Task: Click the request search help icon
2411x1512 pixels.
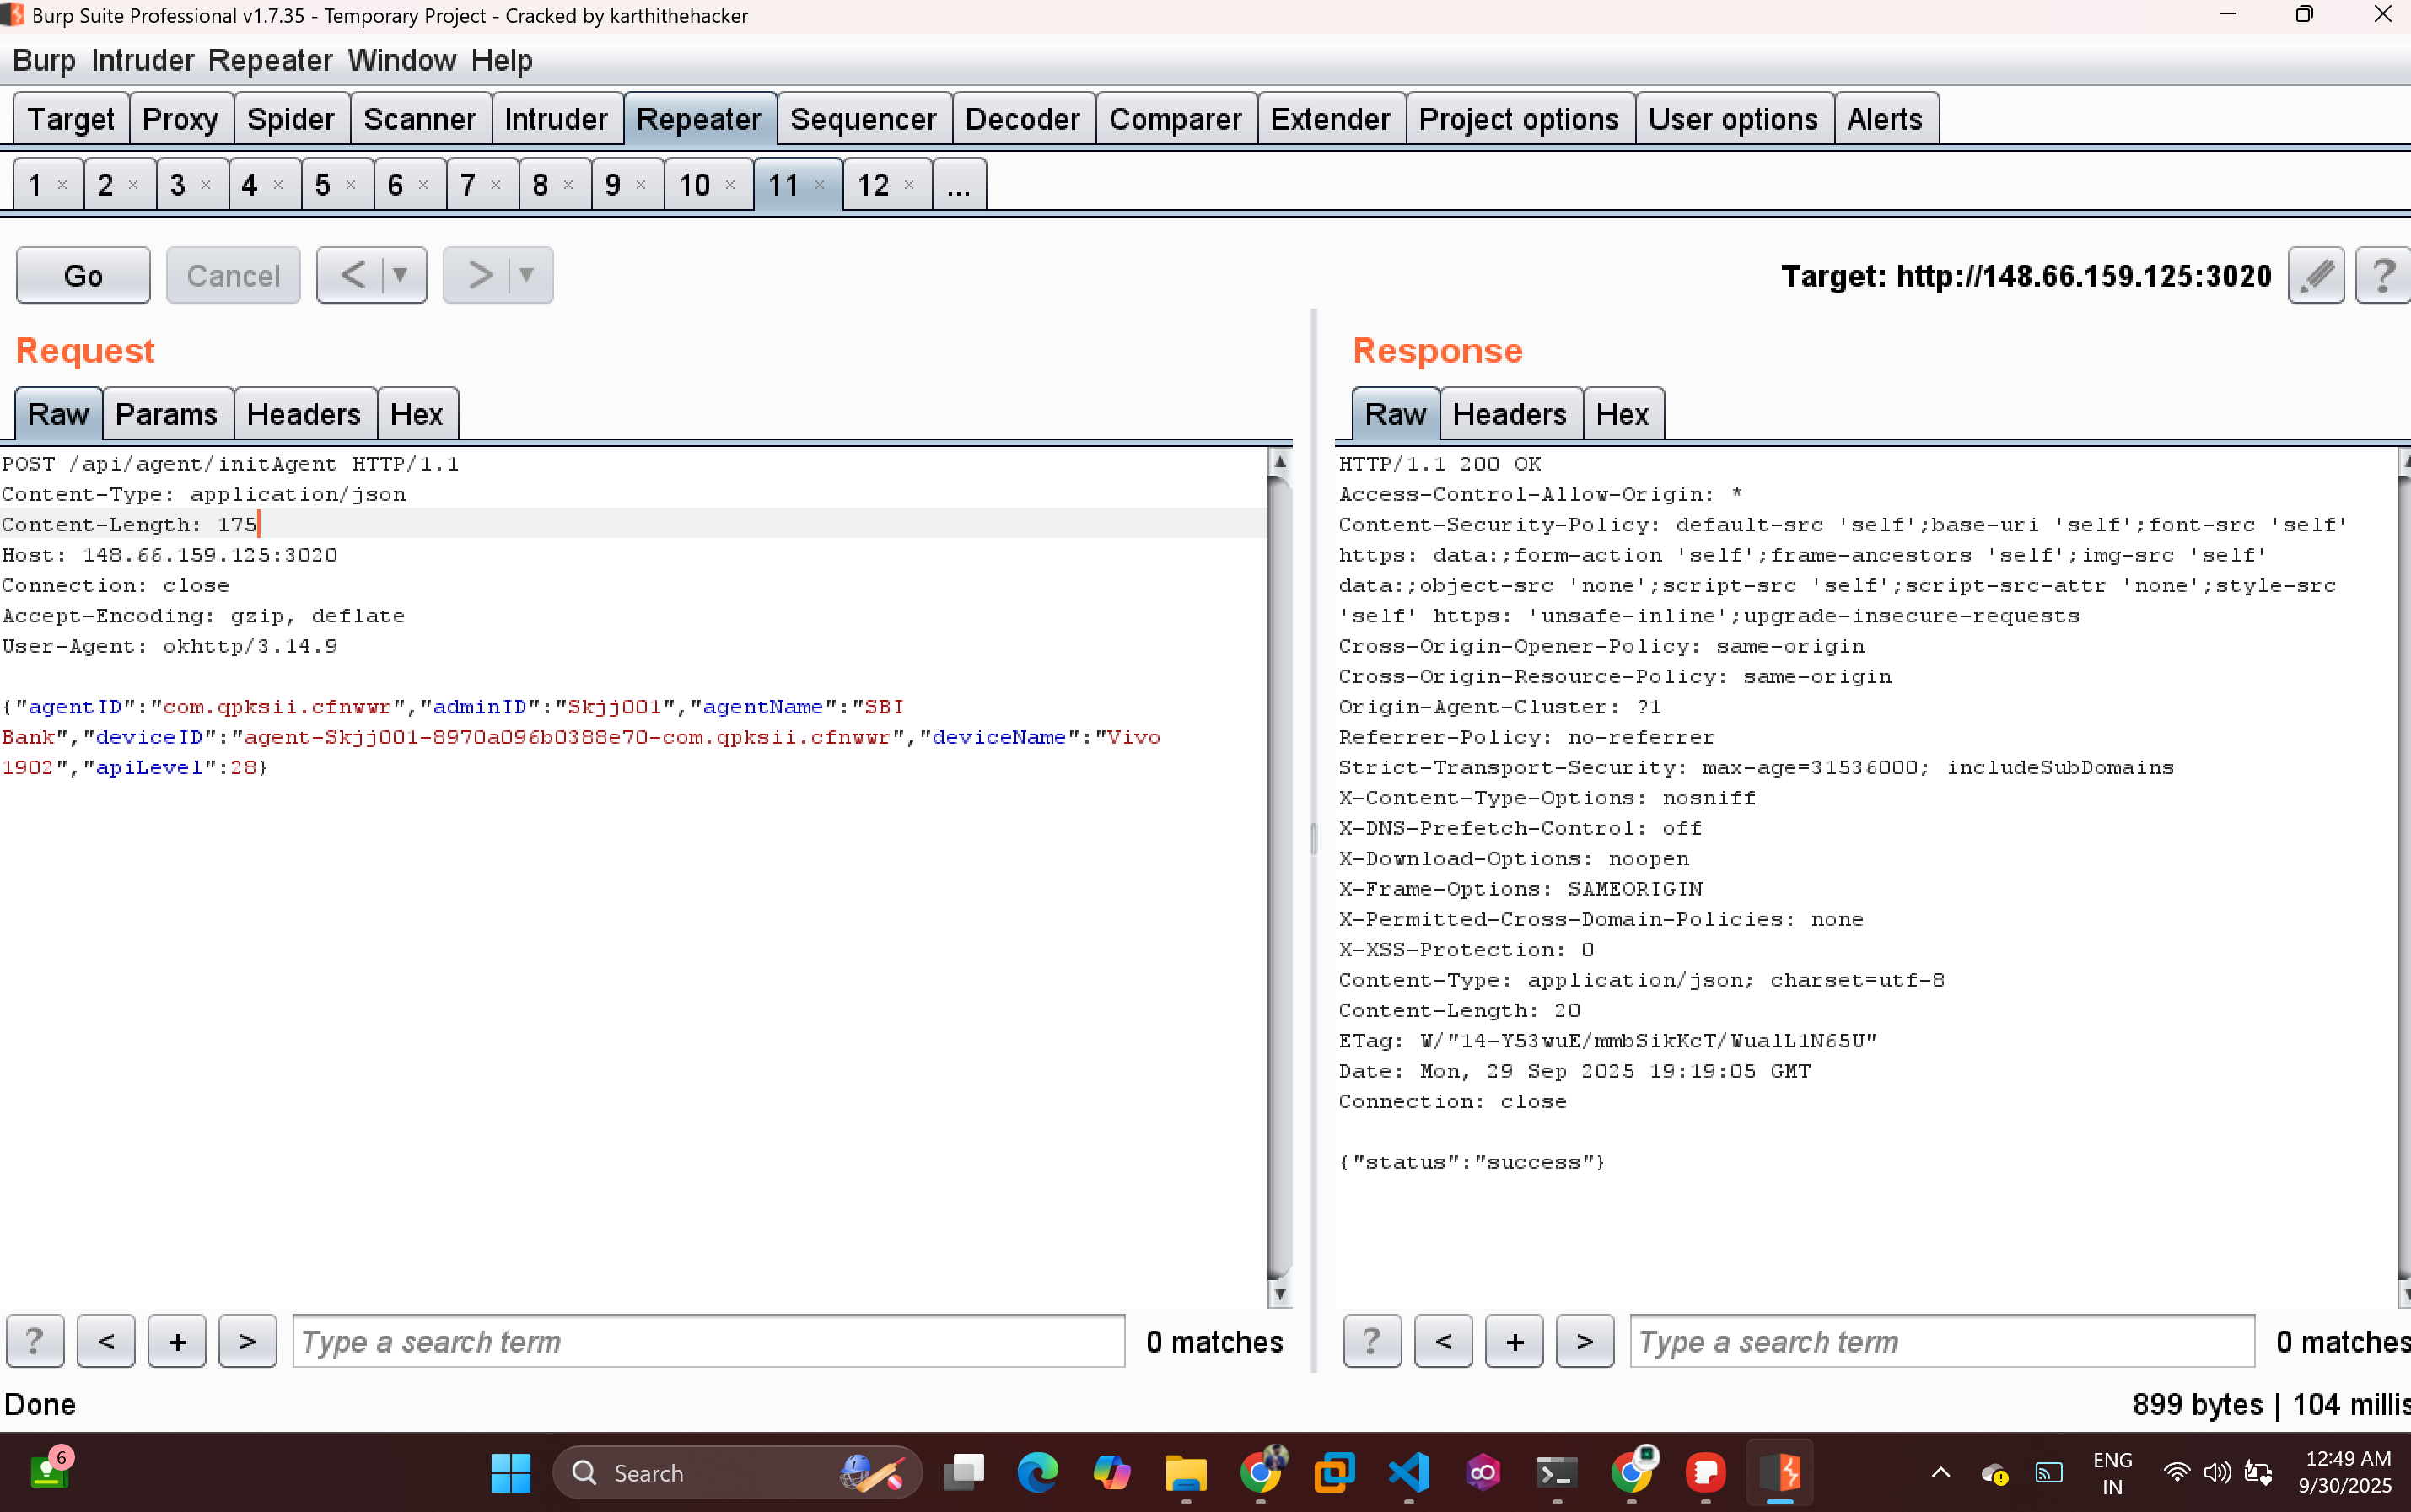Action: [34, 1341]
